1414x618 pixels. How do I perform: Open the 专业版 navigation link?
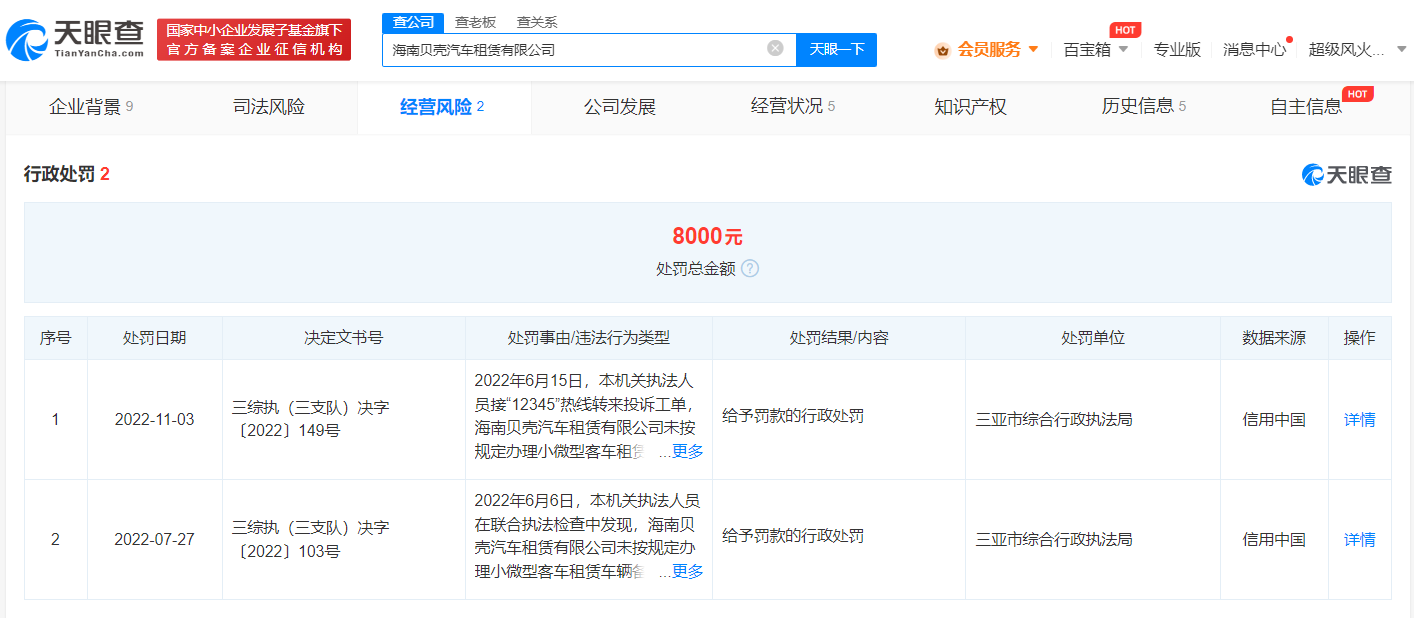pyautogui.click(x=1177, y=48)
